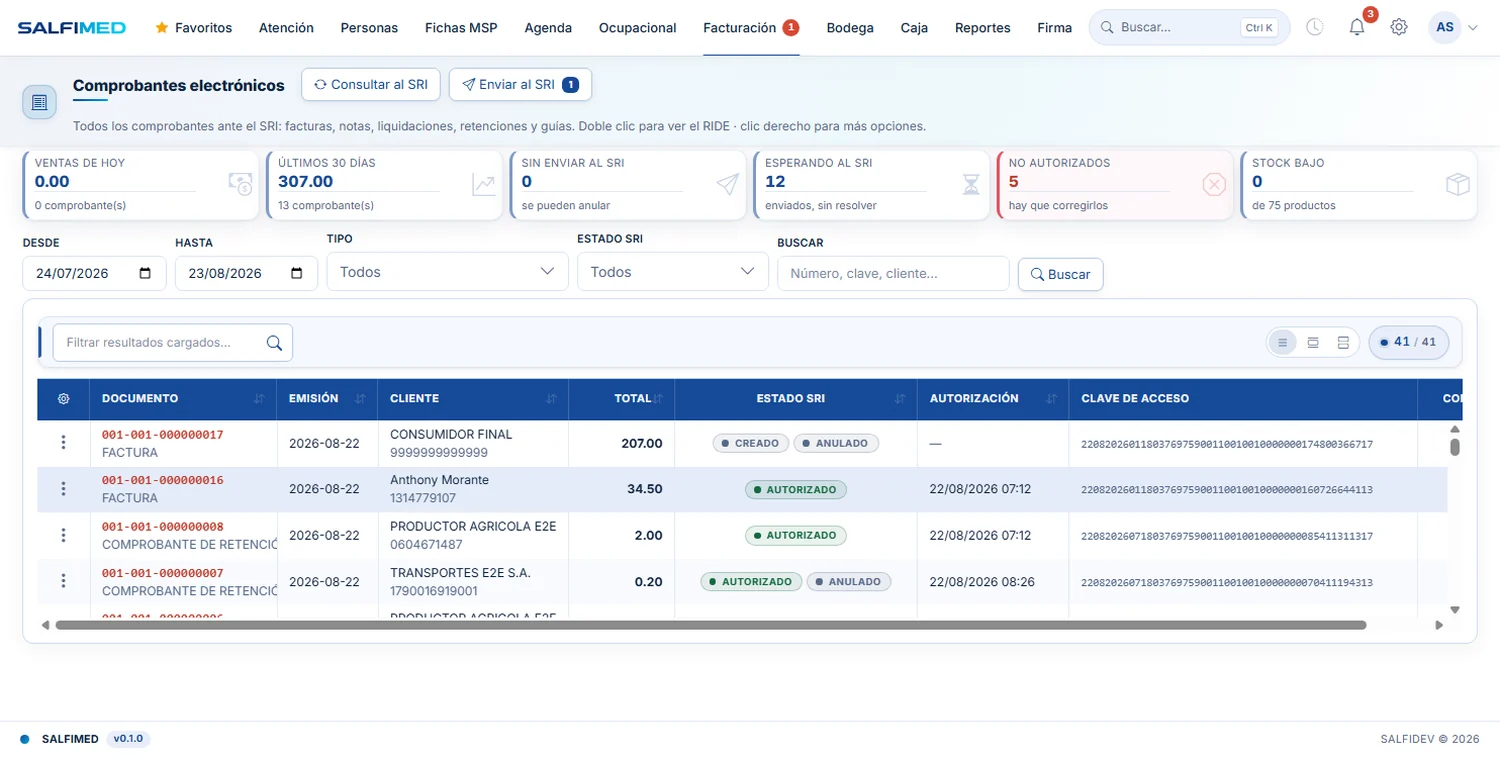This screenshot has width=1500, height=757.
Task: Click the table column settings gear icon
Action: pos(64,399)
